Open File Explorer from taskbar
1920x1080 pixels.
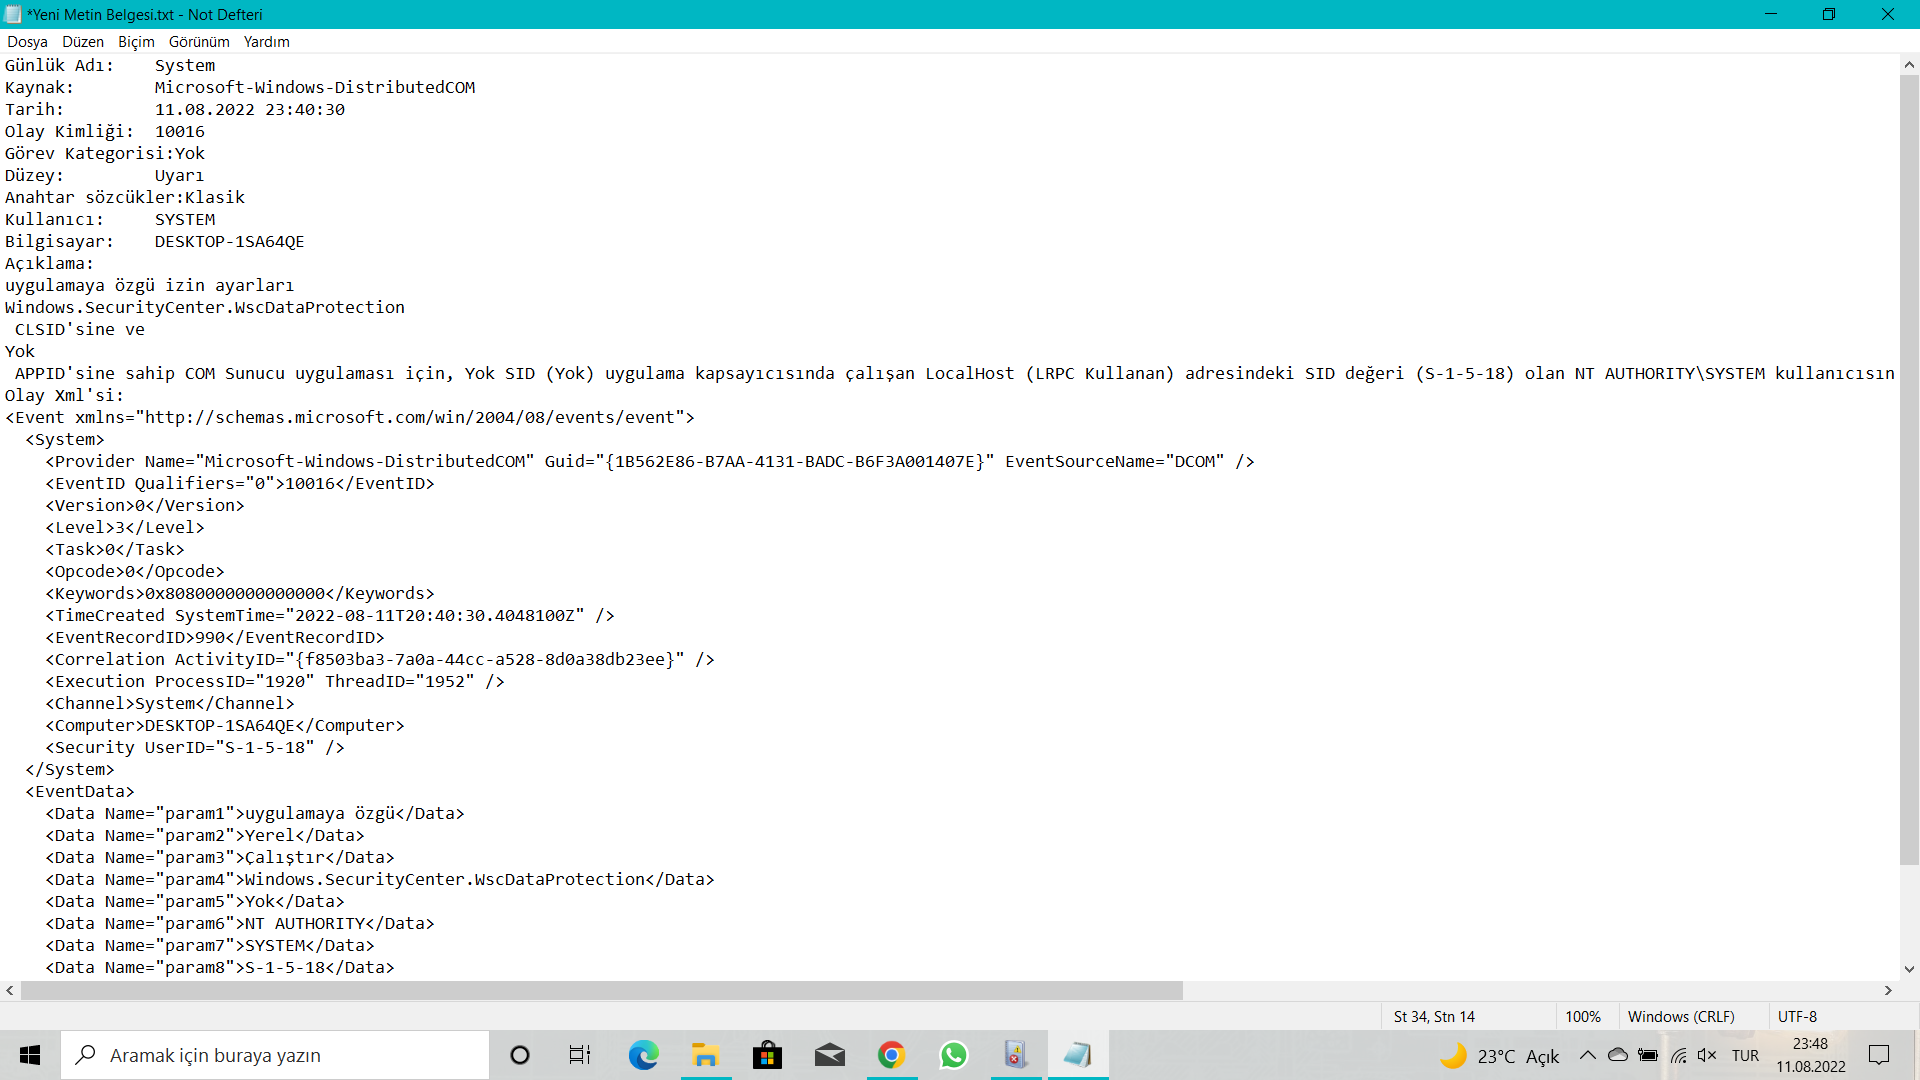pyautogui.click(x=705, y=1055)
